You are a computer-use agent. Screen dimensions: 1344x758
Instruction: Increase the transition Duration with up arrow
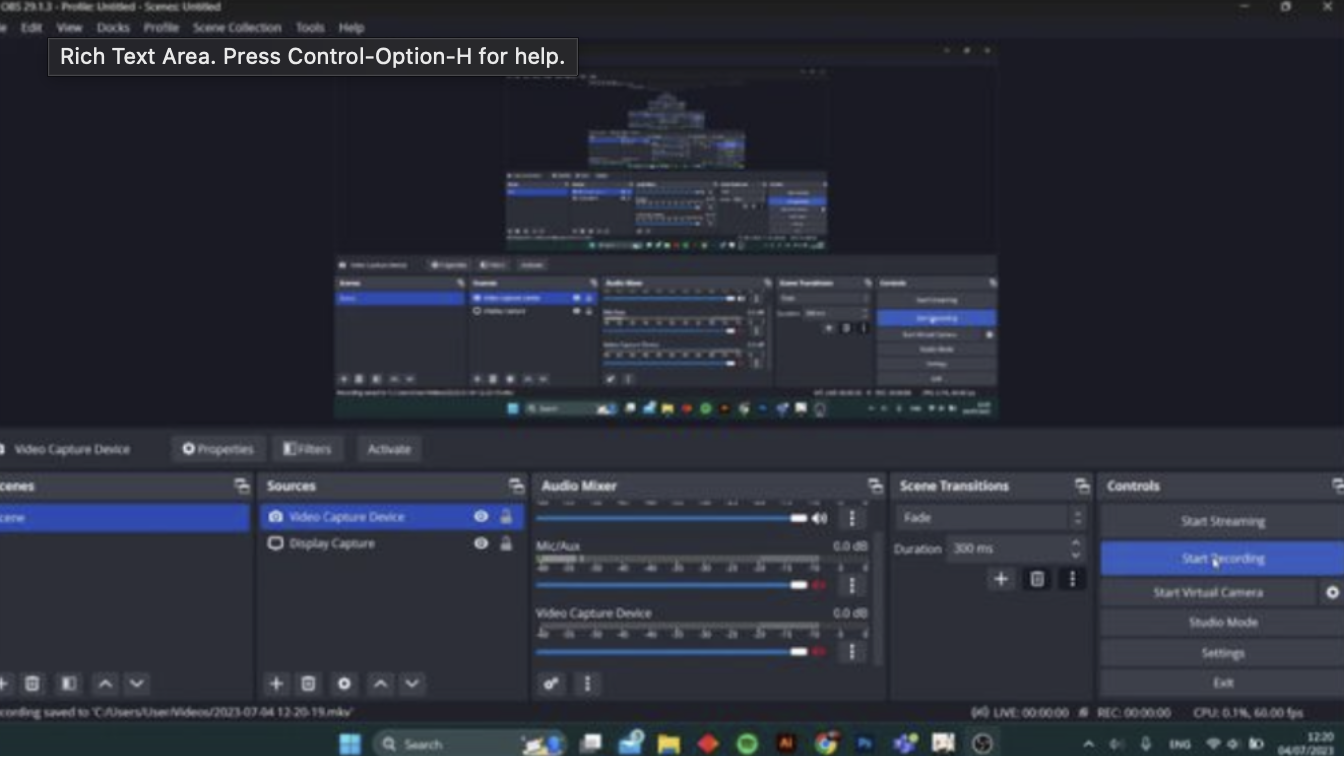click(x=1076, y=543)
